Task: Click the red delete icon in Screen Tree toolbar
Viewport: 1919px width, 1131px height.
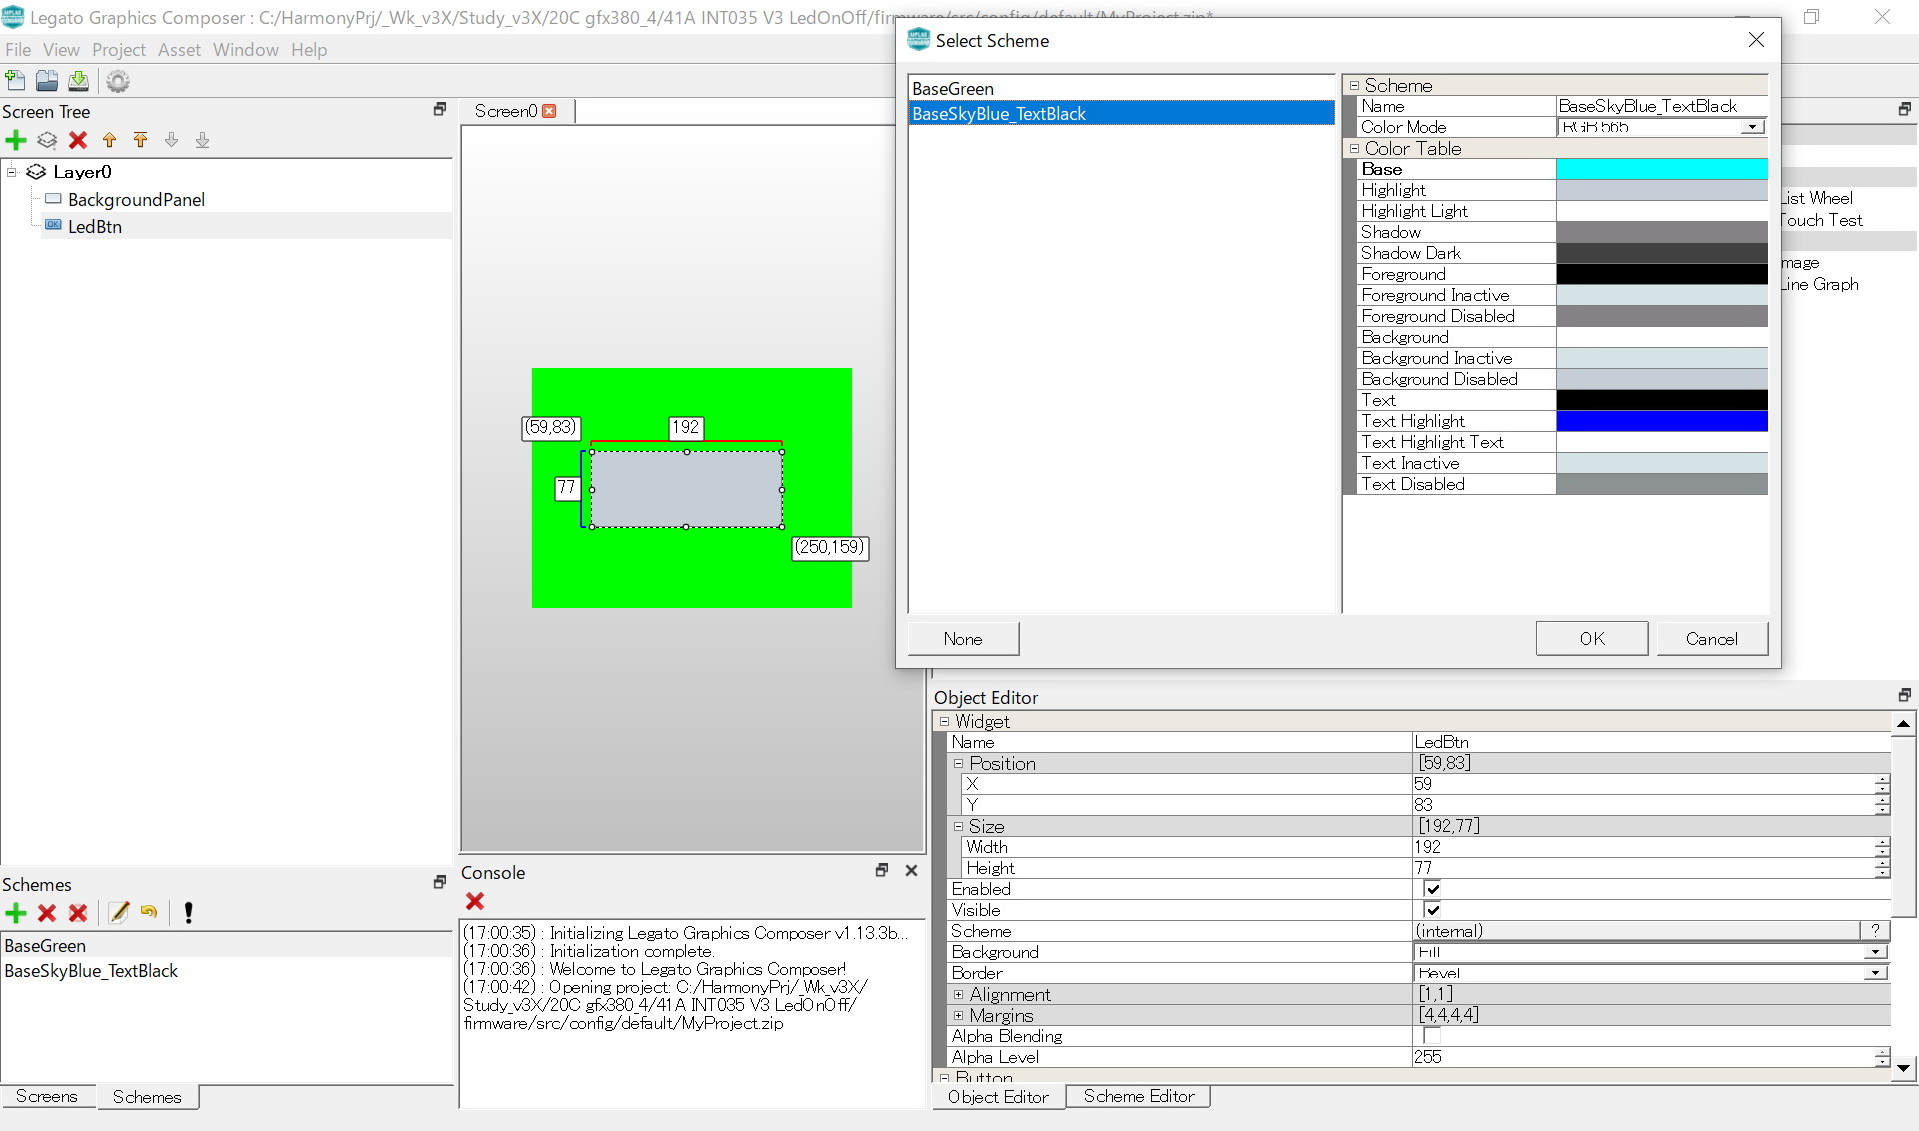Action: point(78,140)
